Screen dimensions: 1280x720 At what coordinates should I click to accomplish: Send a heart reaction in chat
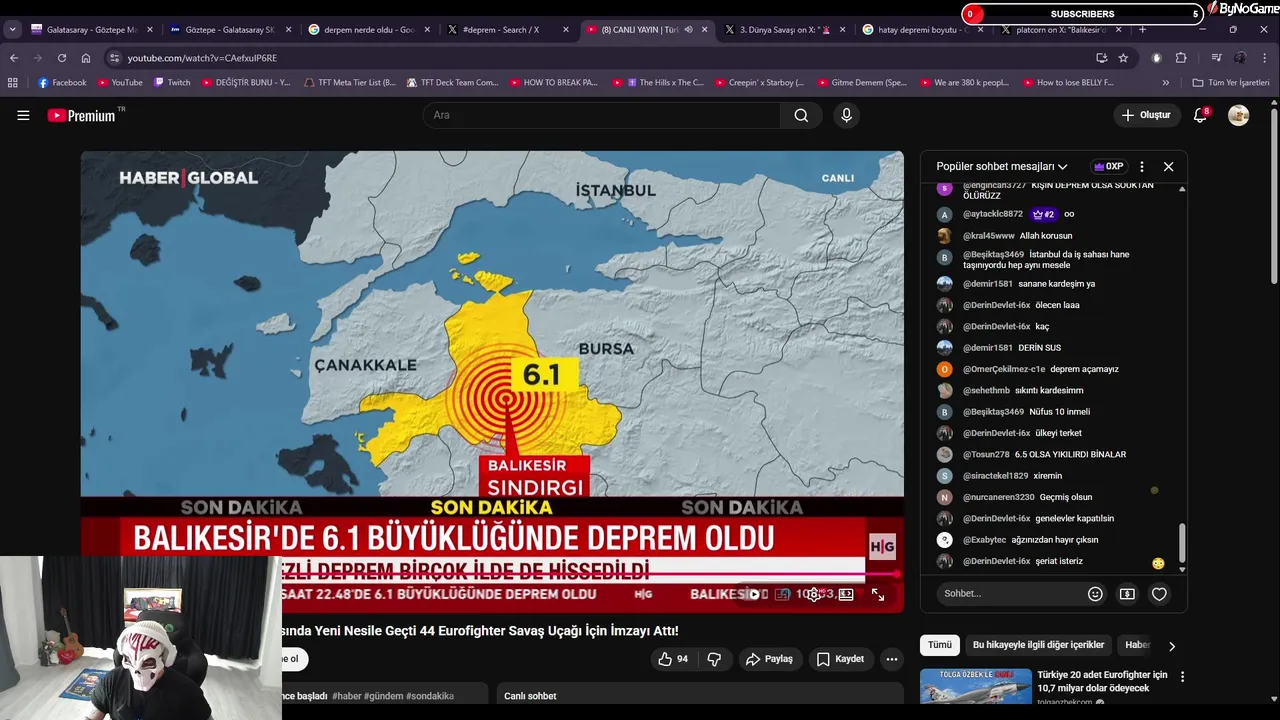(x=1159, y=594)
